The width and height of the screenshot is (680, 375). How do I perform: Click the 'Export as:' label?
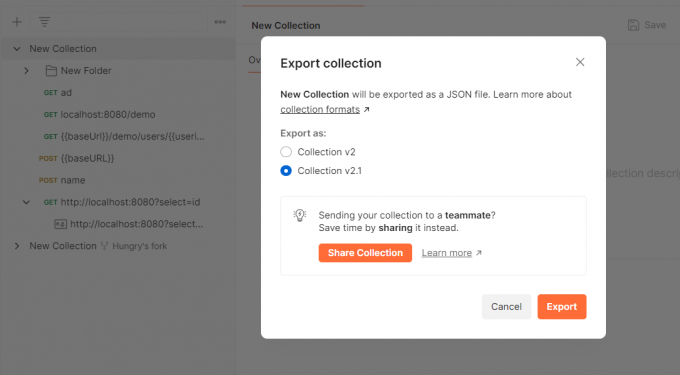point(303,133)
